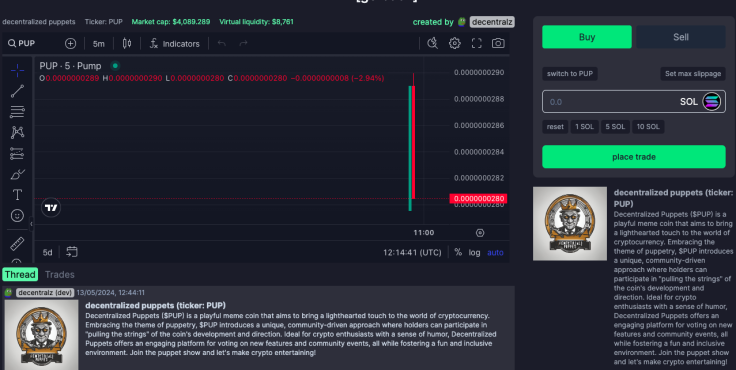Open timezone menu at 12:14:41 (UTC)

412,253
